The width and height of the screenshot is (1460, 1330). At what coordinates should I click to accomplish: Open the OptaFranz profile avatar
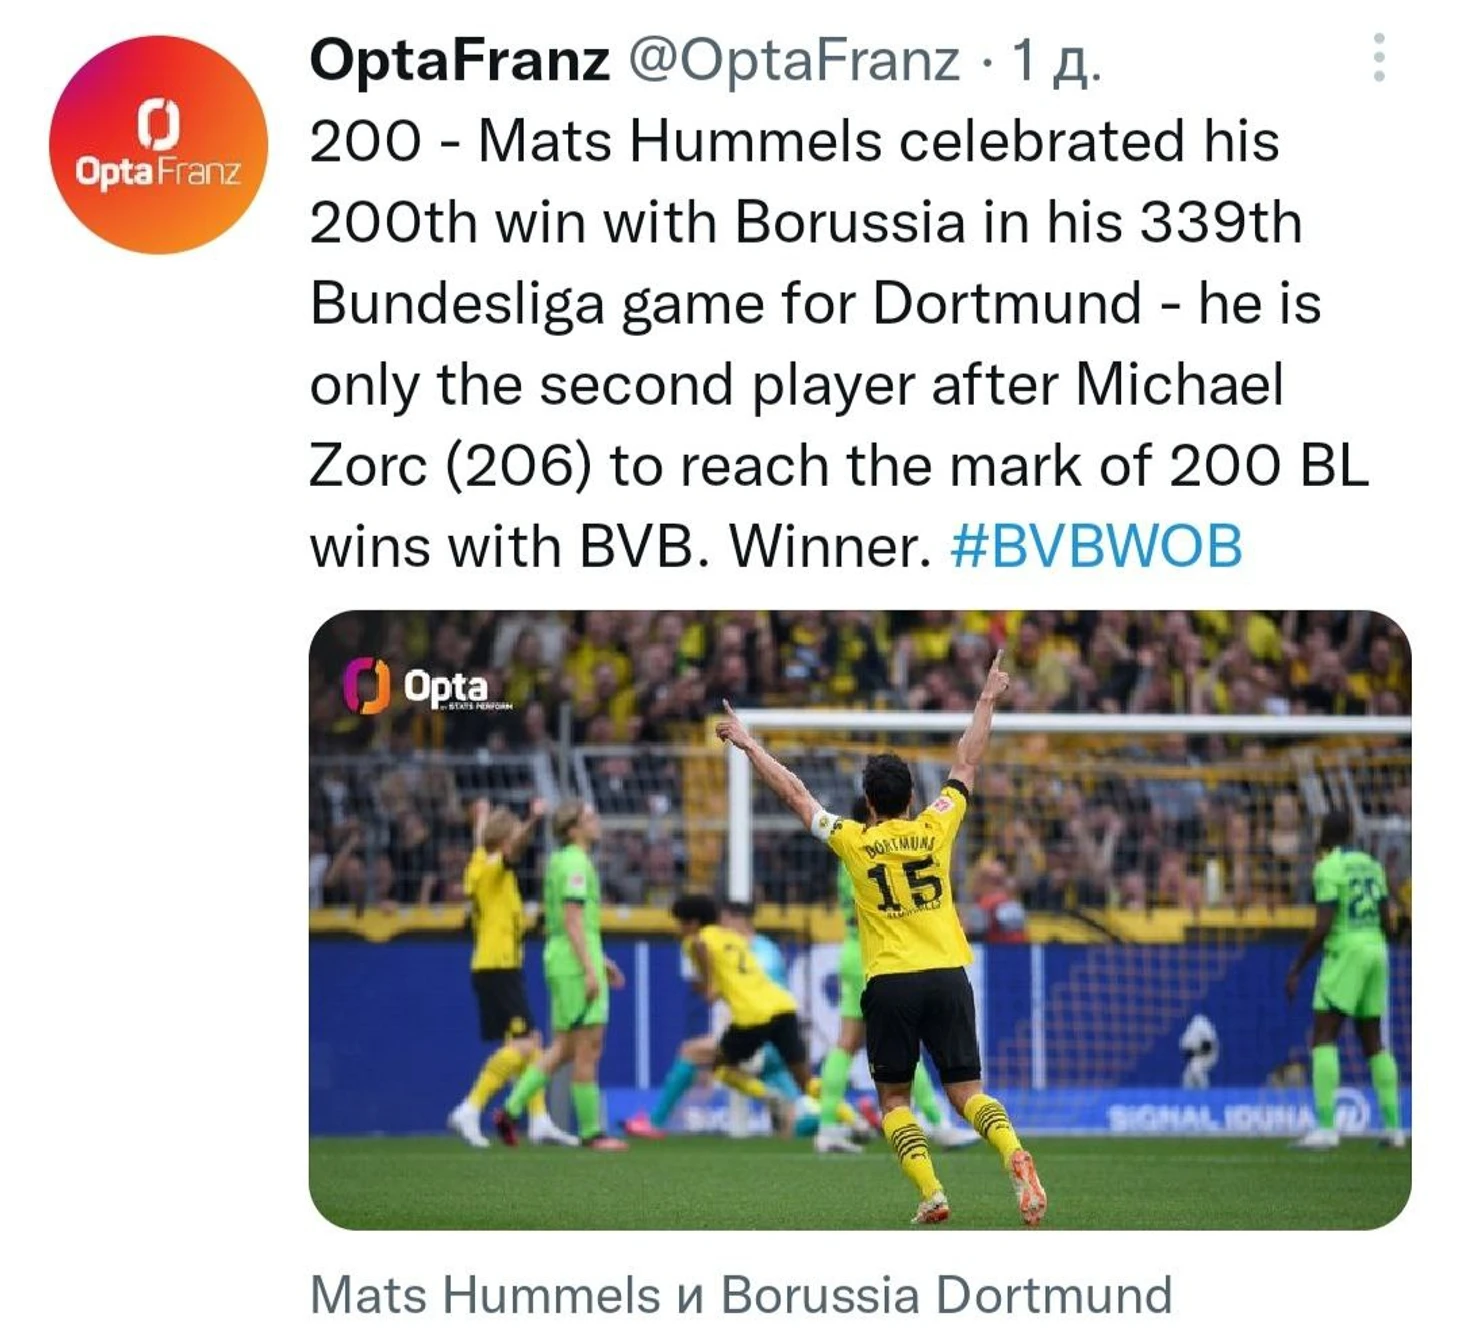point(158,144)
